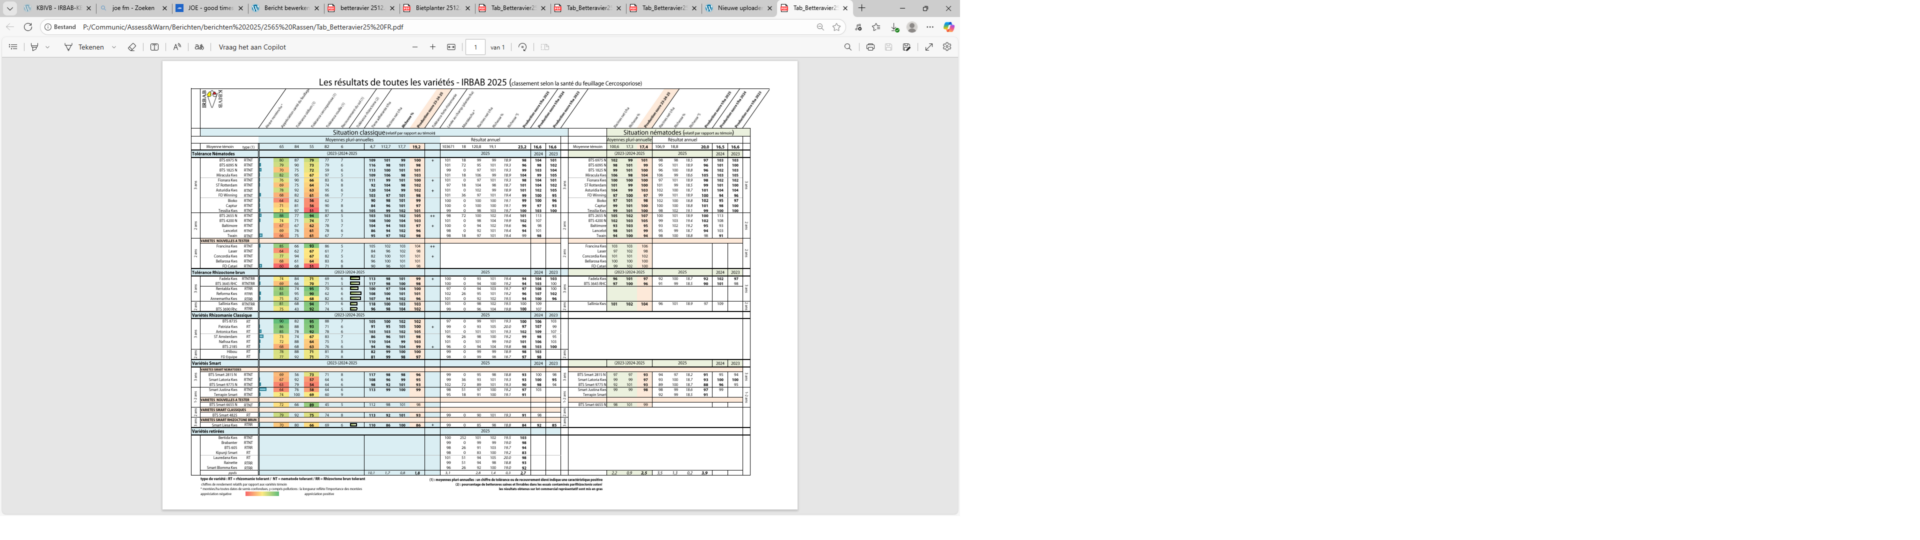Switch to the Bericht bewerken tab
1920x540 pixels.
(285, 8)
